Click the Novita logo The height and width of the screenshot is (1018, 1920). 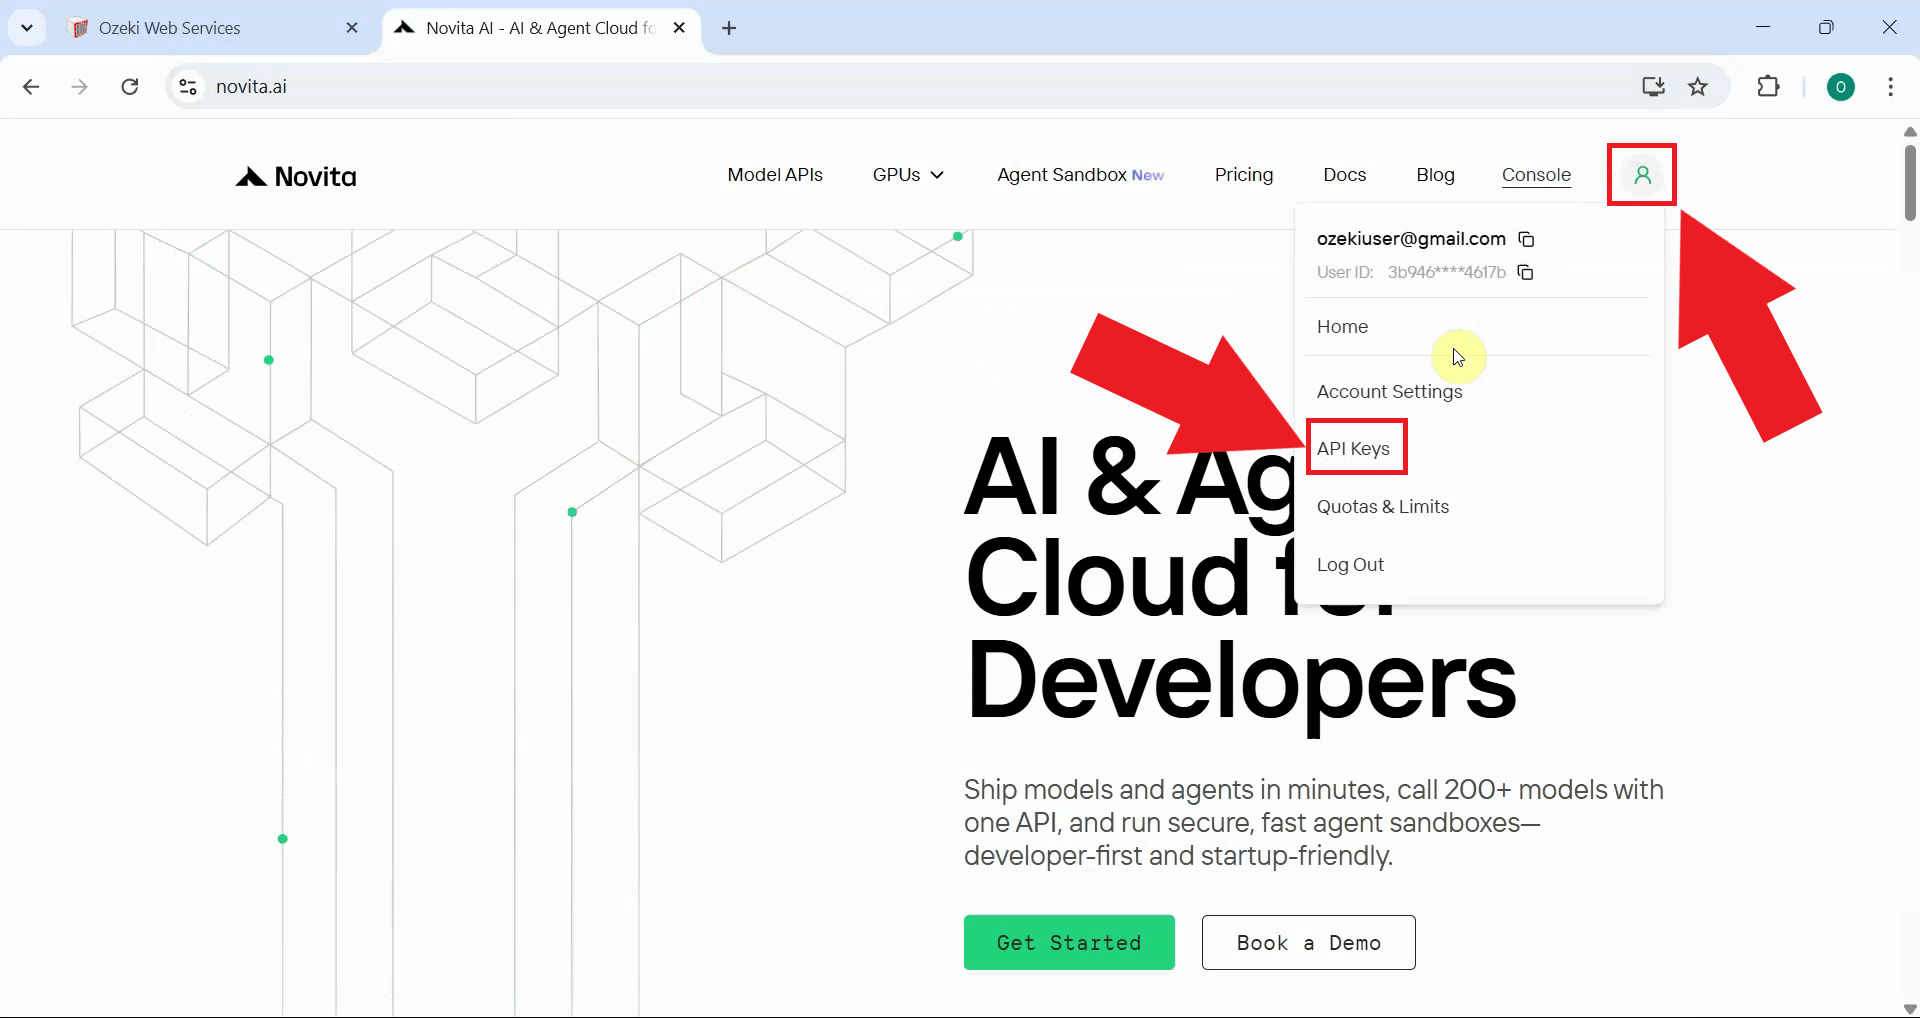pos(296,177)
